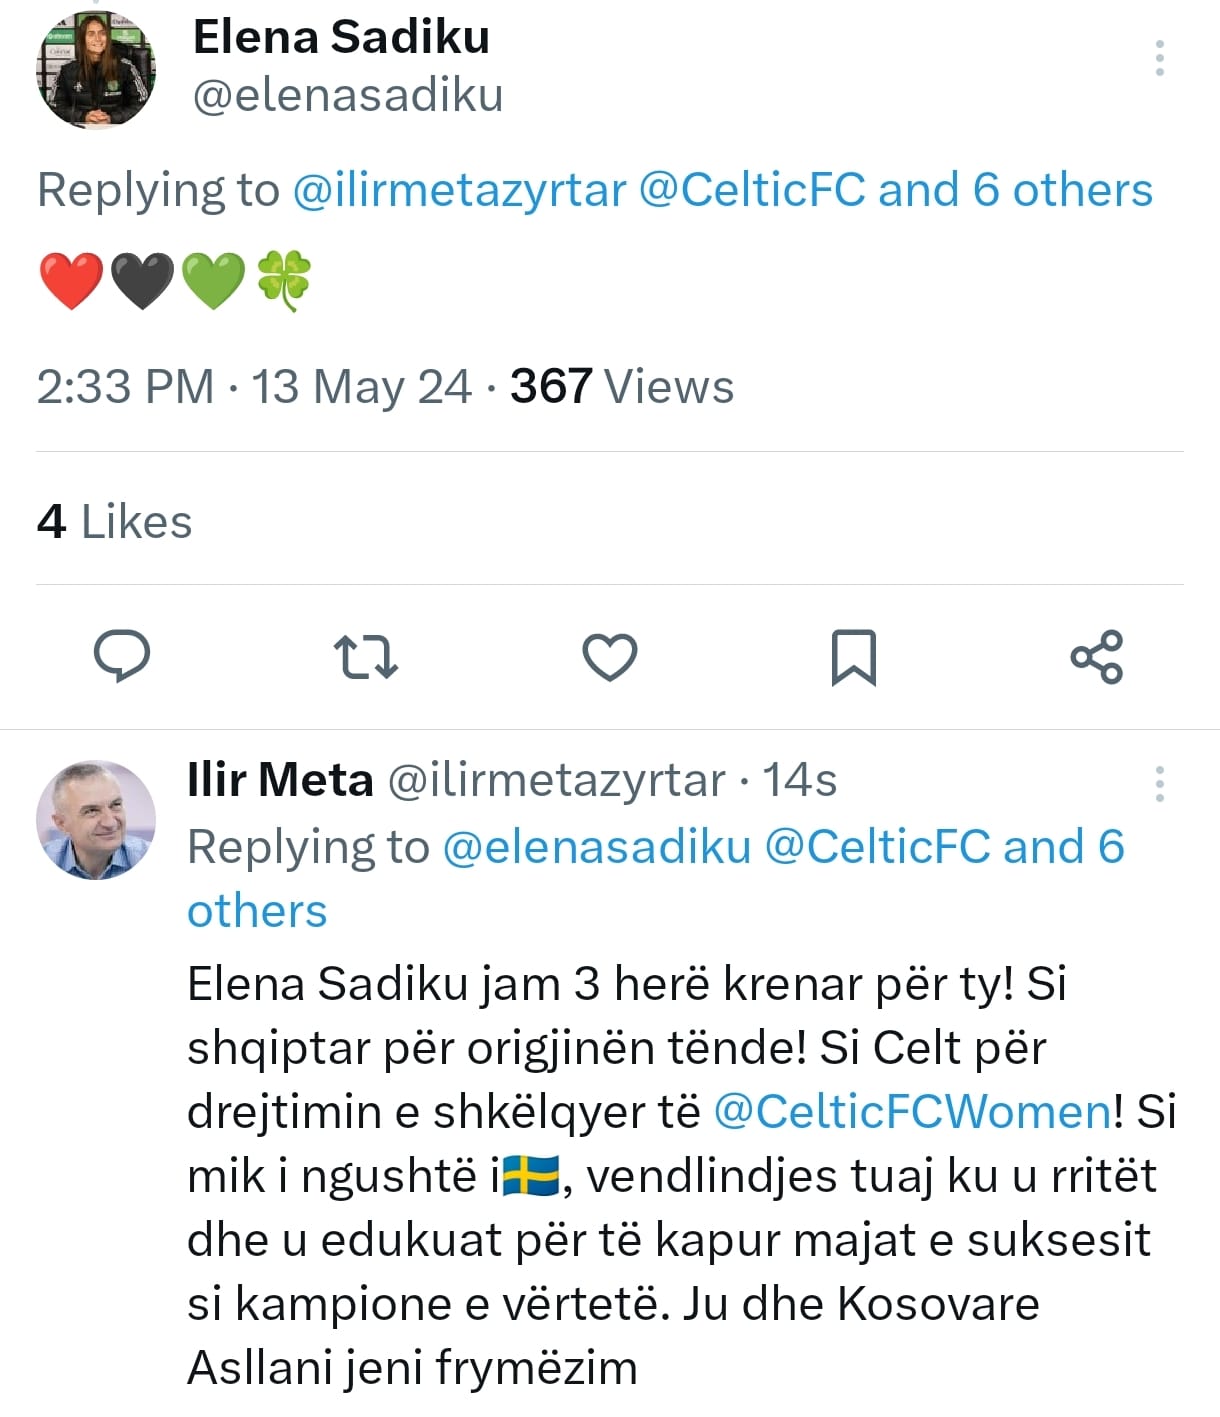View the 4 Likes list
The width and height of the screenshot is (1220, 1417).
point(114,522)
